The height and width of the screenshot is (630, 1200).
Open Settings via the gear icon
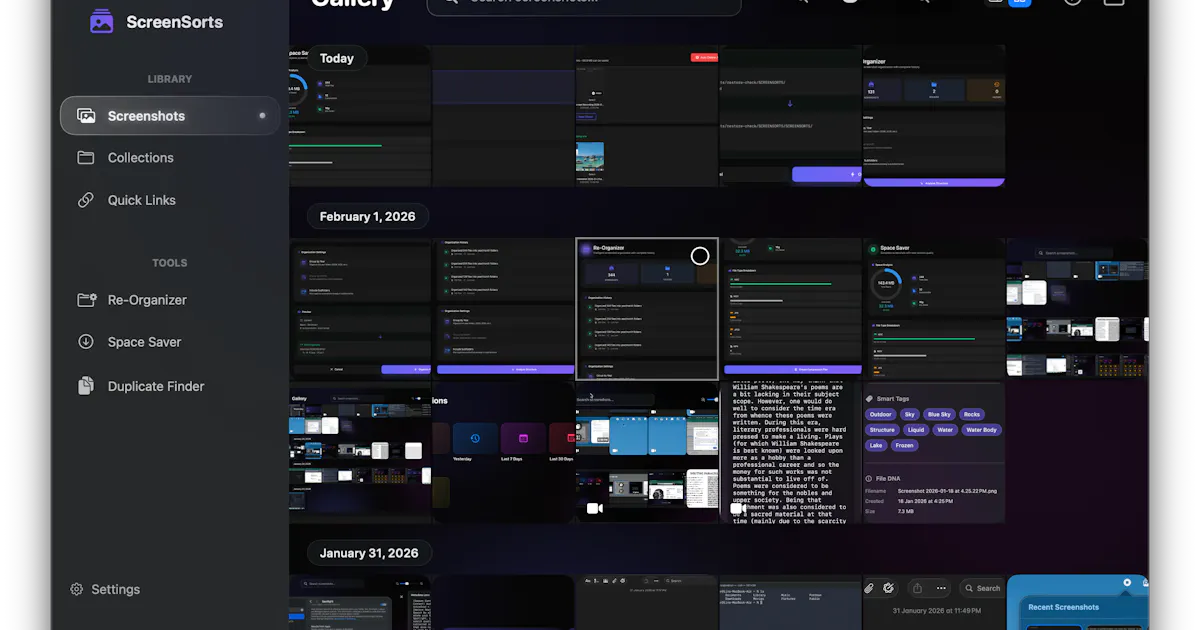[x=77, y=589]
